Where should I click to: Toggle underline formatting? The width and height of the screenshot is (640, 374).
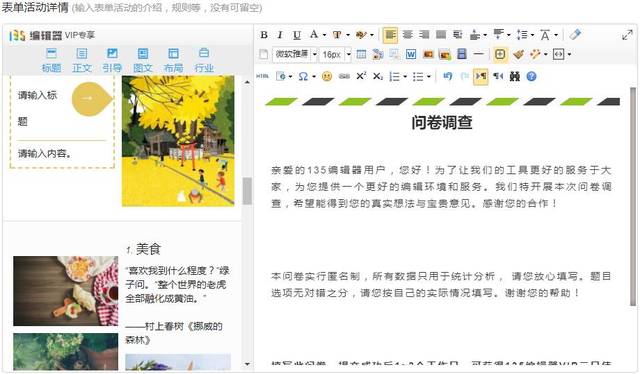297,35
